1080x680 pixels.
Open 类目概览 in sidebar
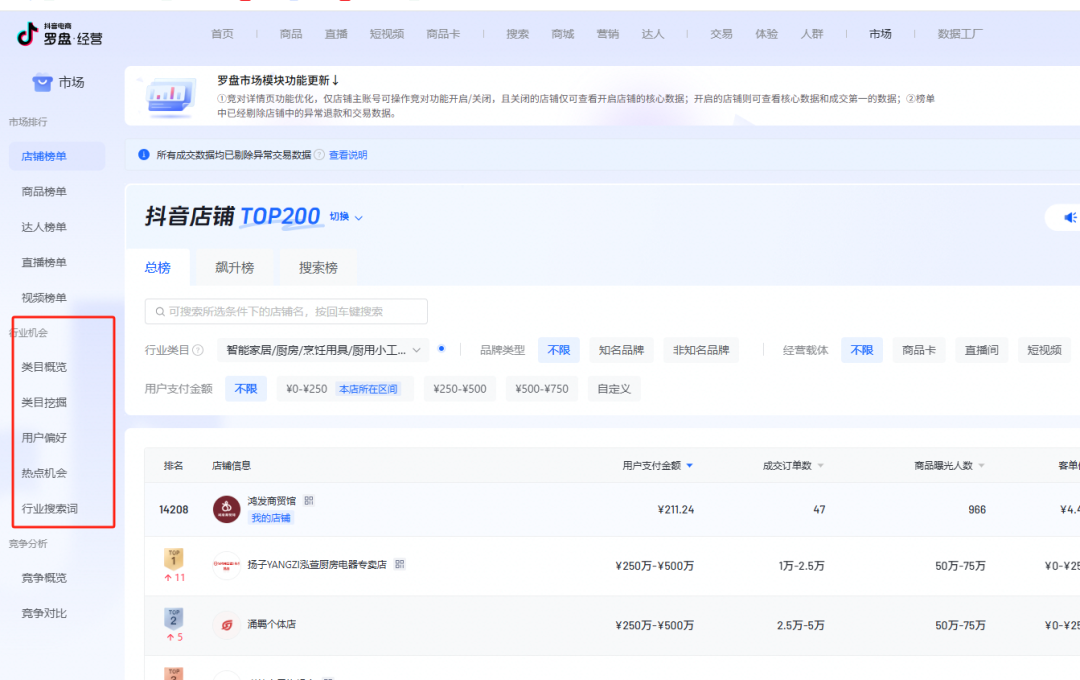44,367
